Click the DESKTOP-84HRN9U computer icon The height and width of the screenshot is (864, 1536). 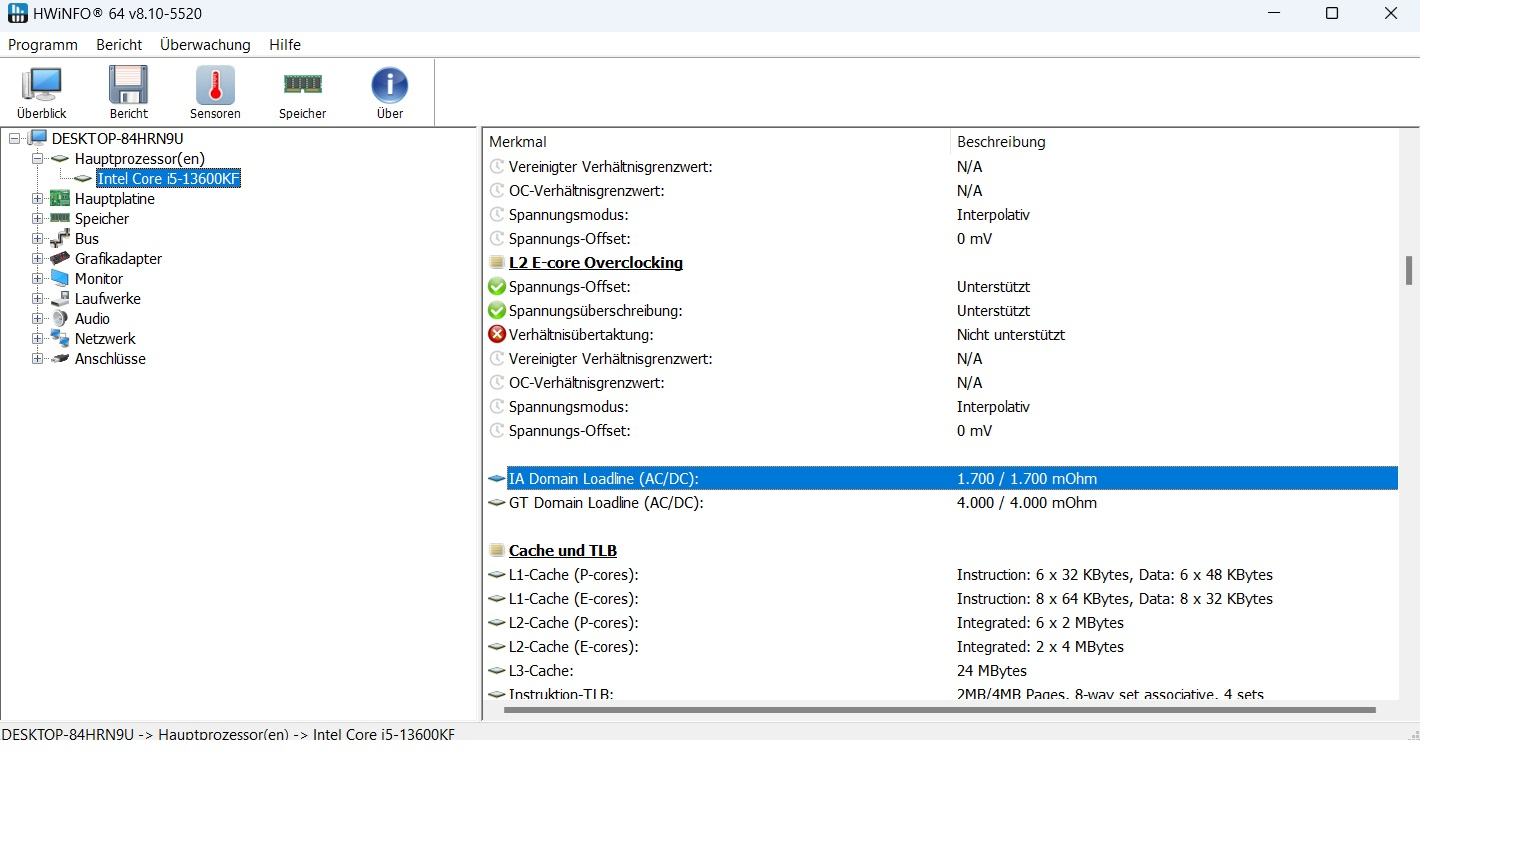click(x=38, y=138)
